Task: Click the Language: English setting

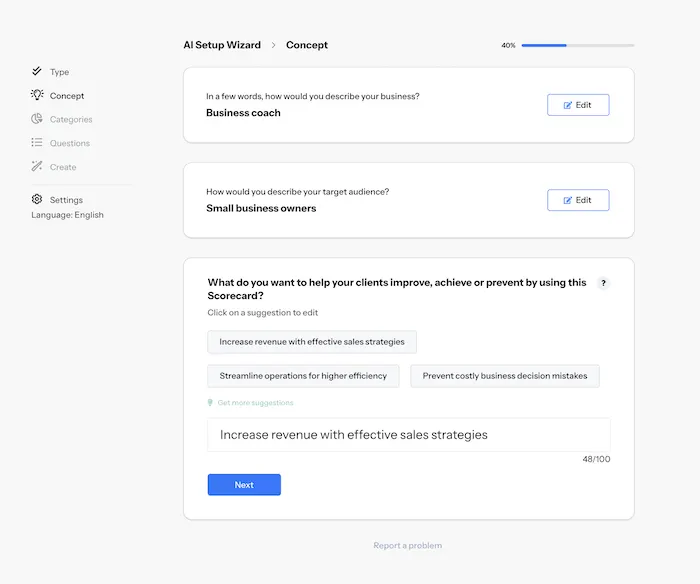Action: pos(67,215)
